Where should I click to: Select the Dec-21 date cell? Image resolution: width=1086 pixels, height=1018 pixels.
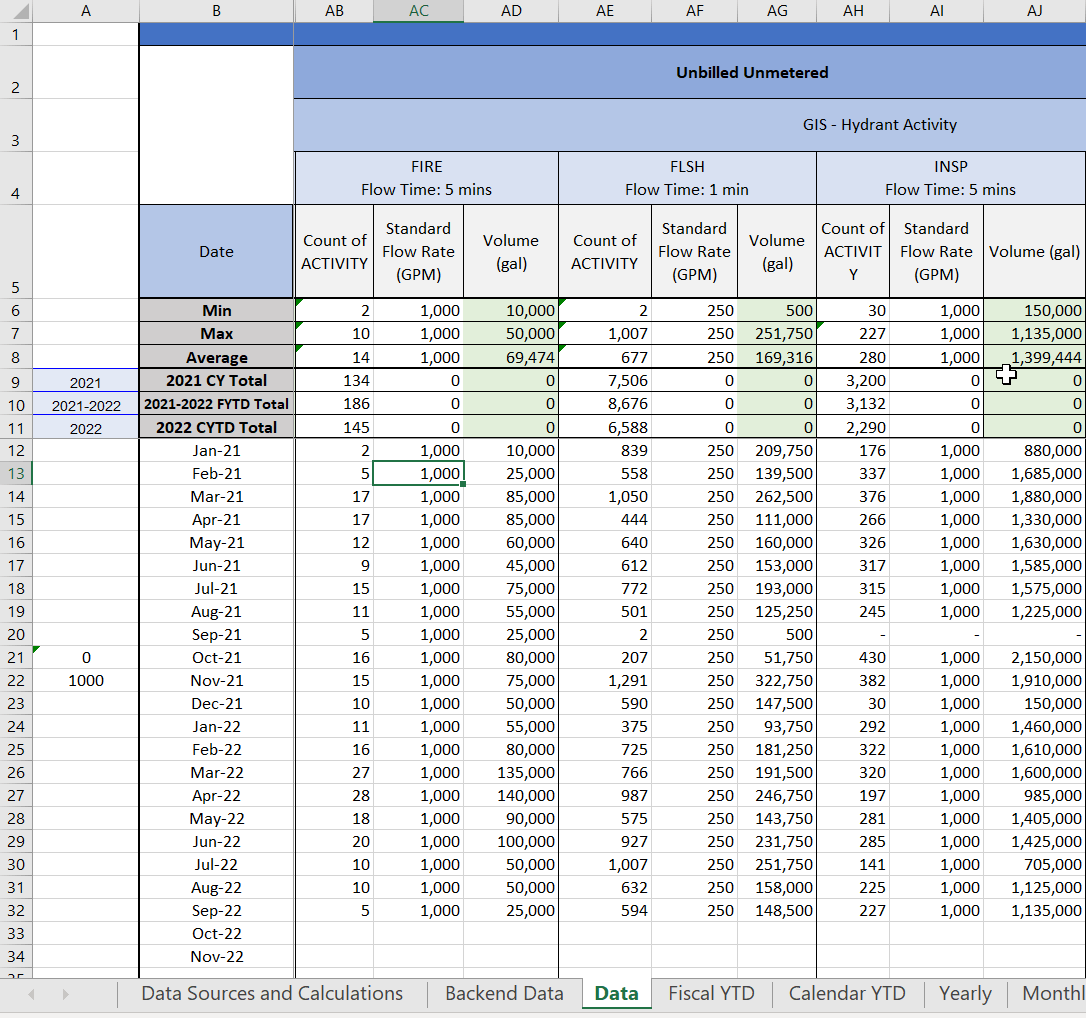pos(216,704)
